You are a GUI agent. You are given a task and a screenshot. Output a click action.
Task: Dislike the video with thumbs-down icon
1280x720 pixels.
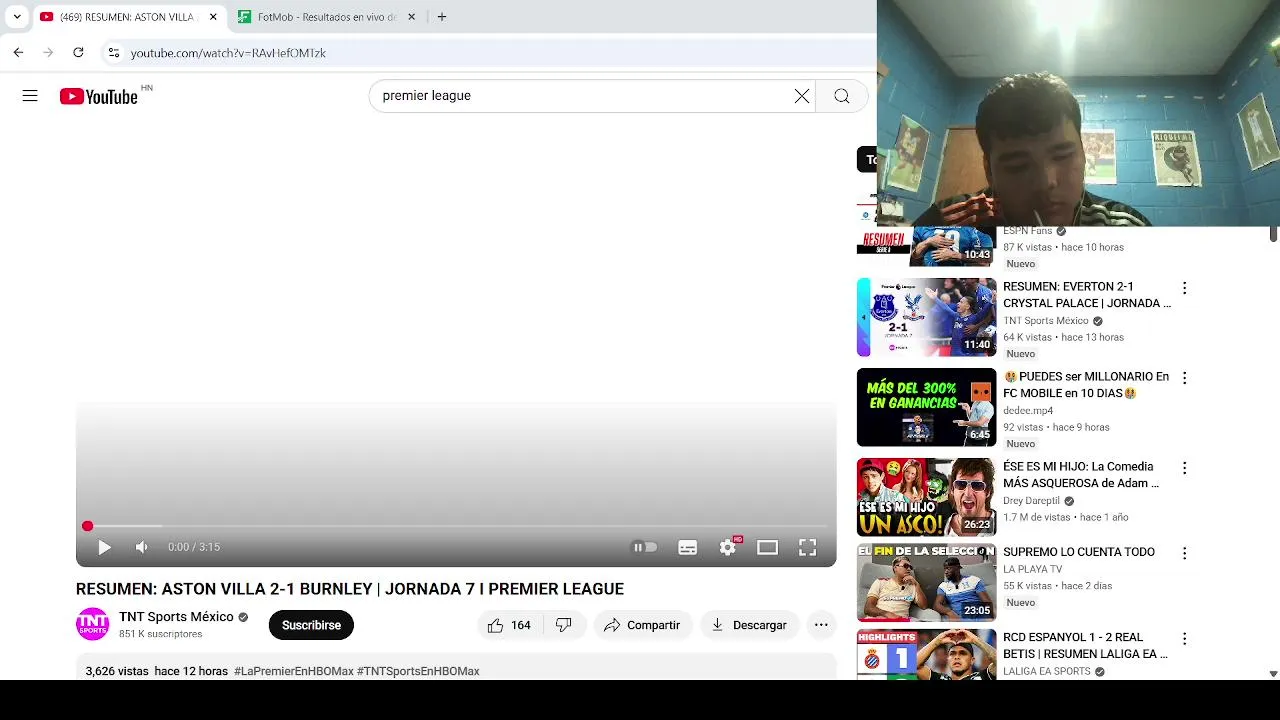coord(564,625)
